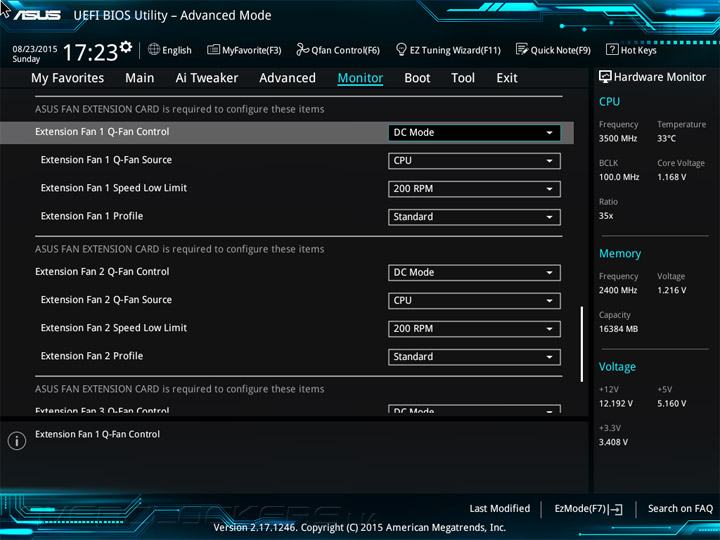Switch to EzMode(F7)
The image size is (720, 540).
[589, 509]
